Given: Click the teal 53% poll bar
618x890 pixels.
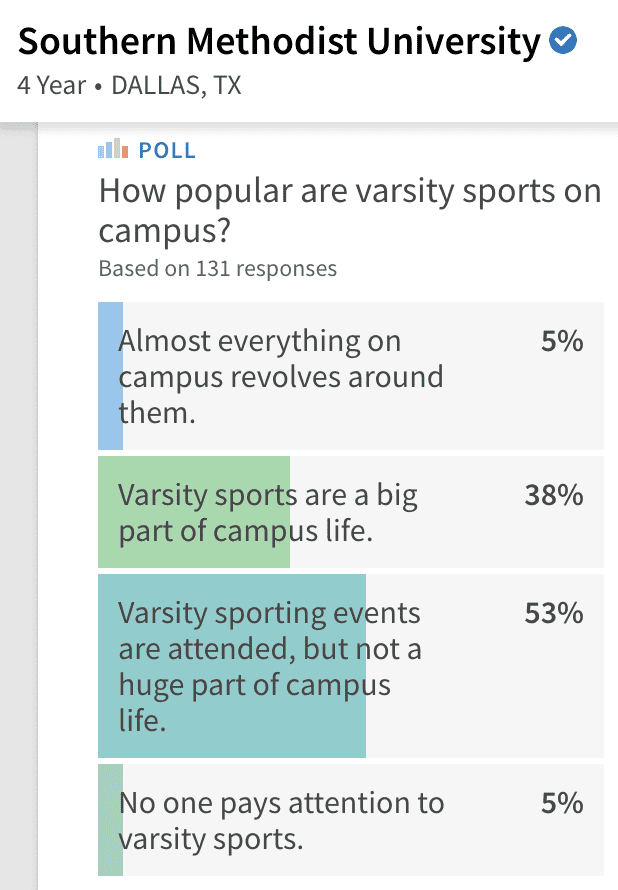Looking at the screenshot, I should point(232,666).
